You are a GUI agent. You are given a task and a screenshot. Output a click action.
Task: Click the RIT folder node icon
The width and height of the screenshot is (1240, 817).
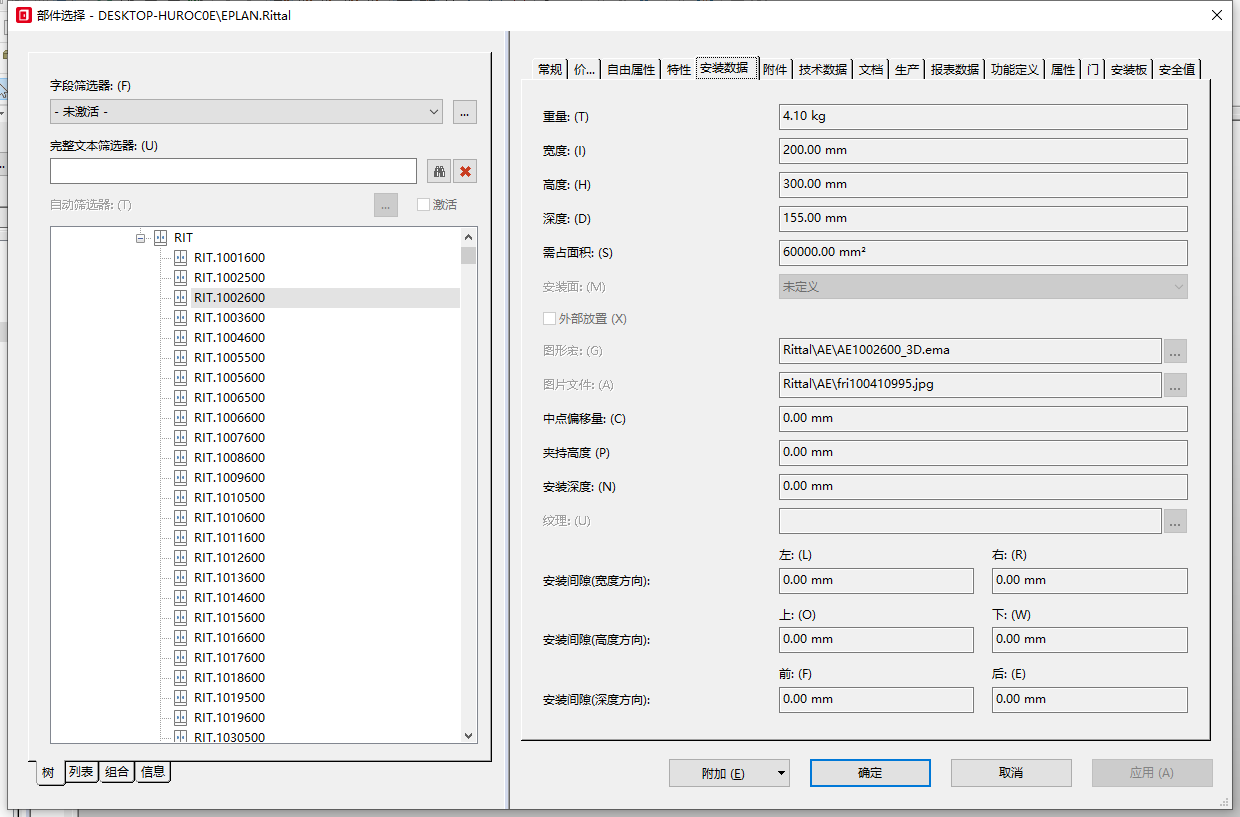pyautogui.click(x=160, y=238)
